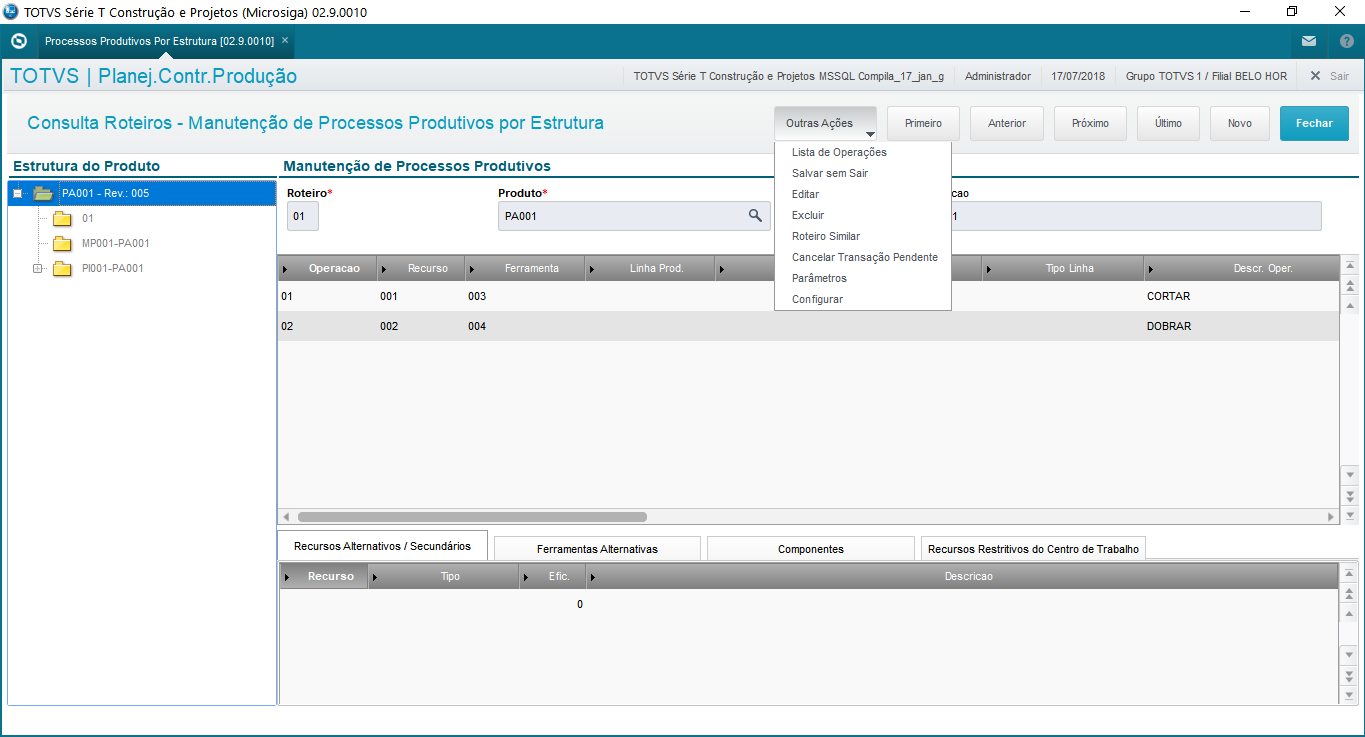Jump to last row in lower resources grid
This screenshot has width=1365, height=737.
[1350, 694]
